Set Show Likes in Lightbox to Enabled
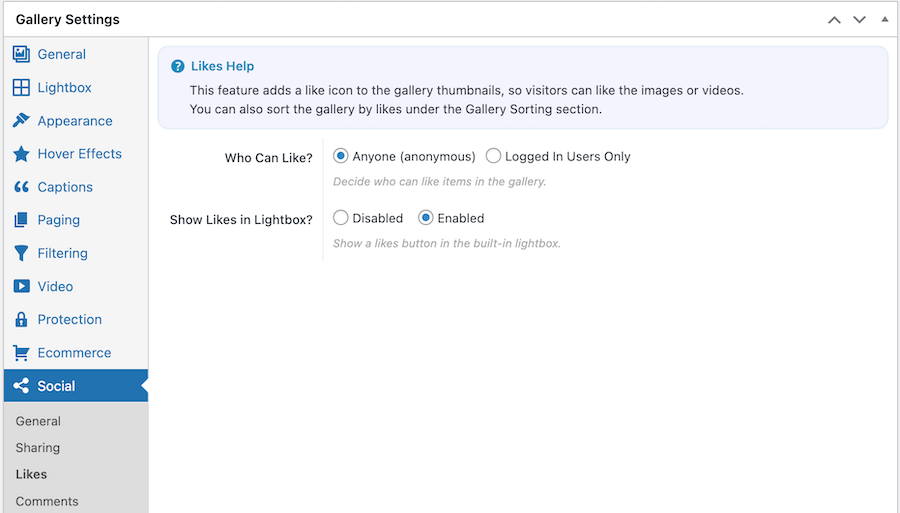 (425, 217)
